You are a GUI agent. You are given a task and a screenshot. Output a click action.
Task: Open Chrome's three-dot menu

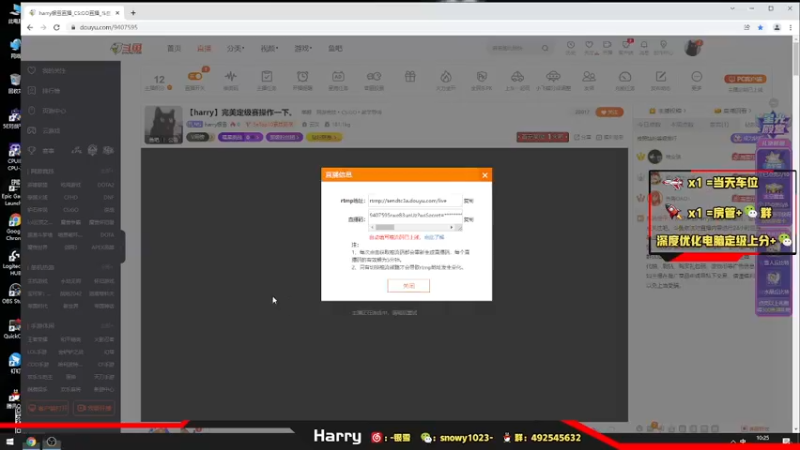coord(790,28)
